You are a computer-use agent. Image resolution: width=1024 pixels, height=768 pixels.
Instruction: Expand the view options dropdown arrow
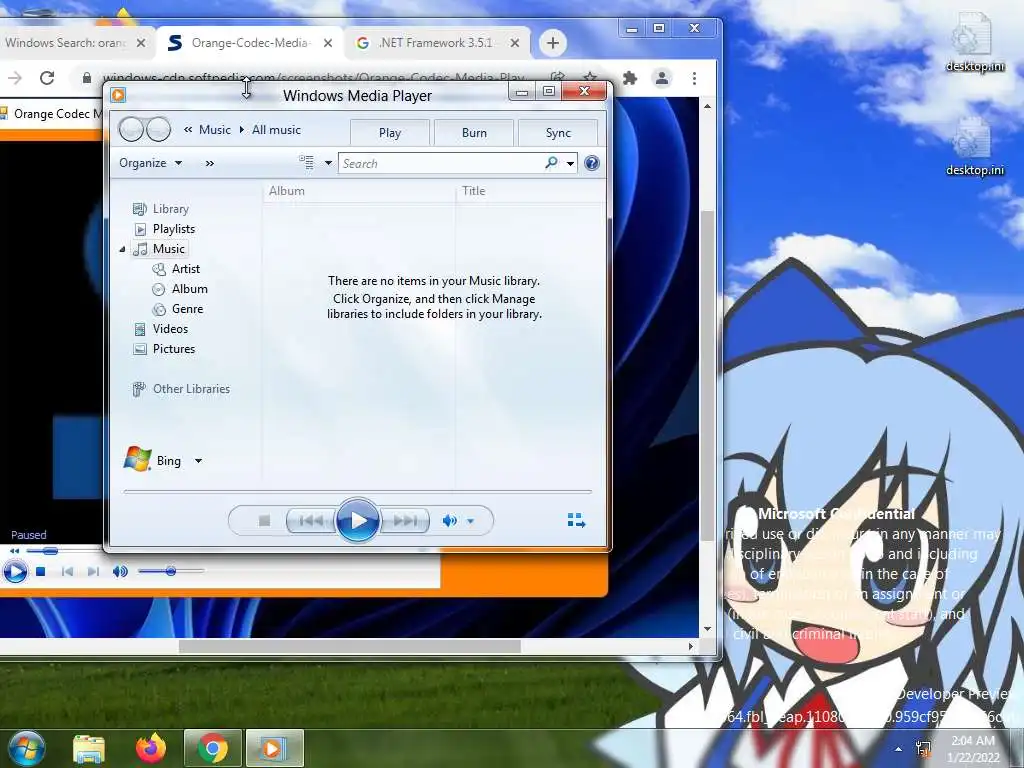tap(328, 163)
